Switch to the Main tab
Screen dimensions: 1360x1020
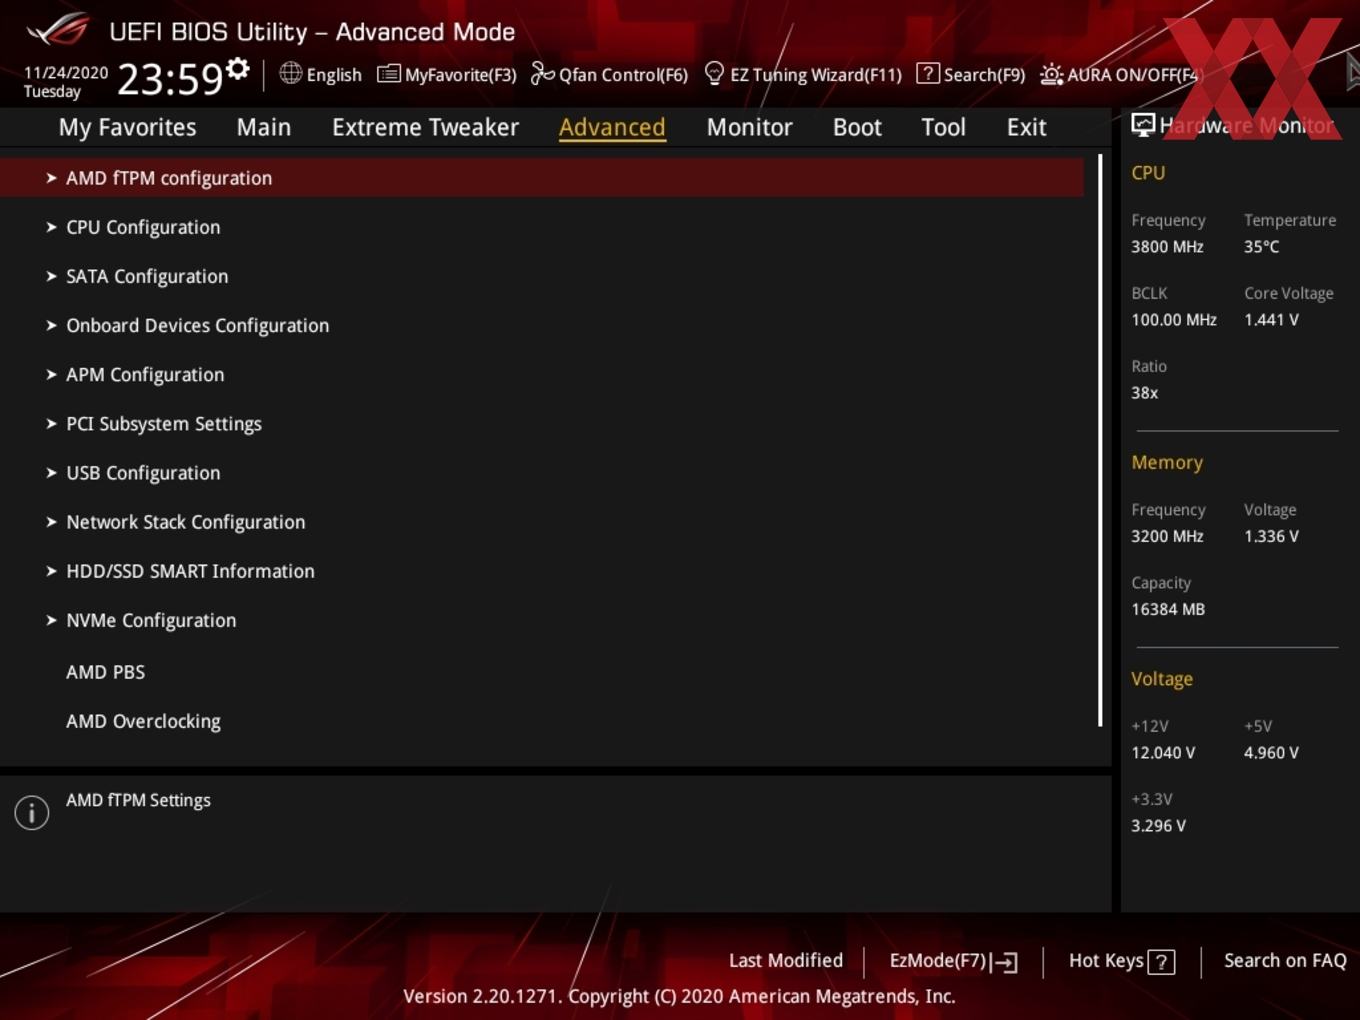[x=264, y=127]
